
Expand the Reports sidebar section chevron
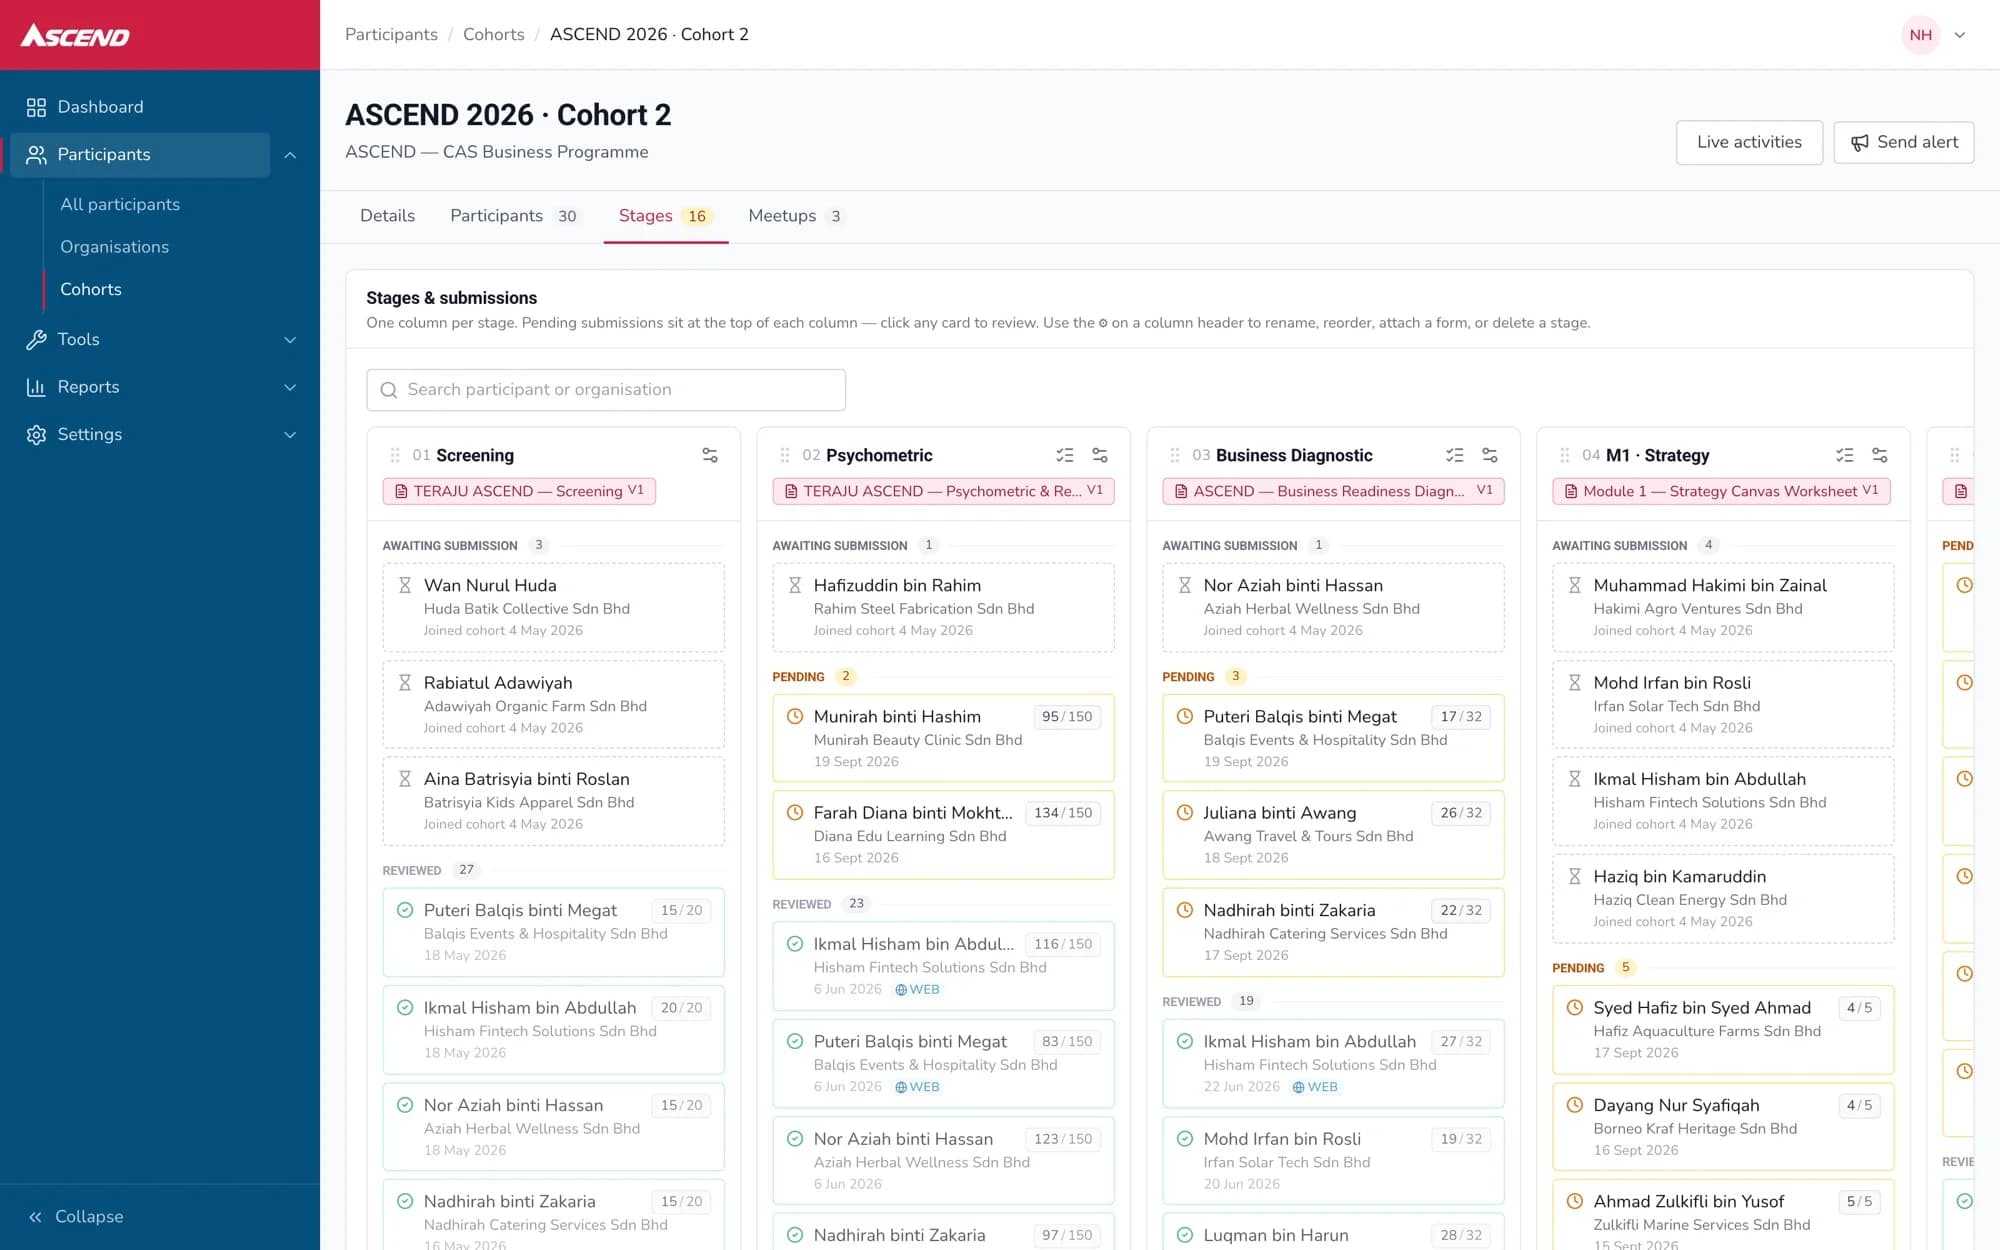click(x=290, y=387)
